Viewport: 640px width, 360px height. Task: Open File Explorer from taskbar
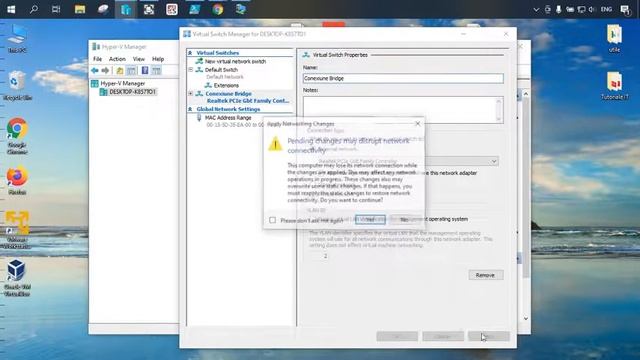click(x=80, y=9)
